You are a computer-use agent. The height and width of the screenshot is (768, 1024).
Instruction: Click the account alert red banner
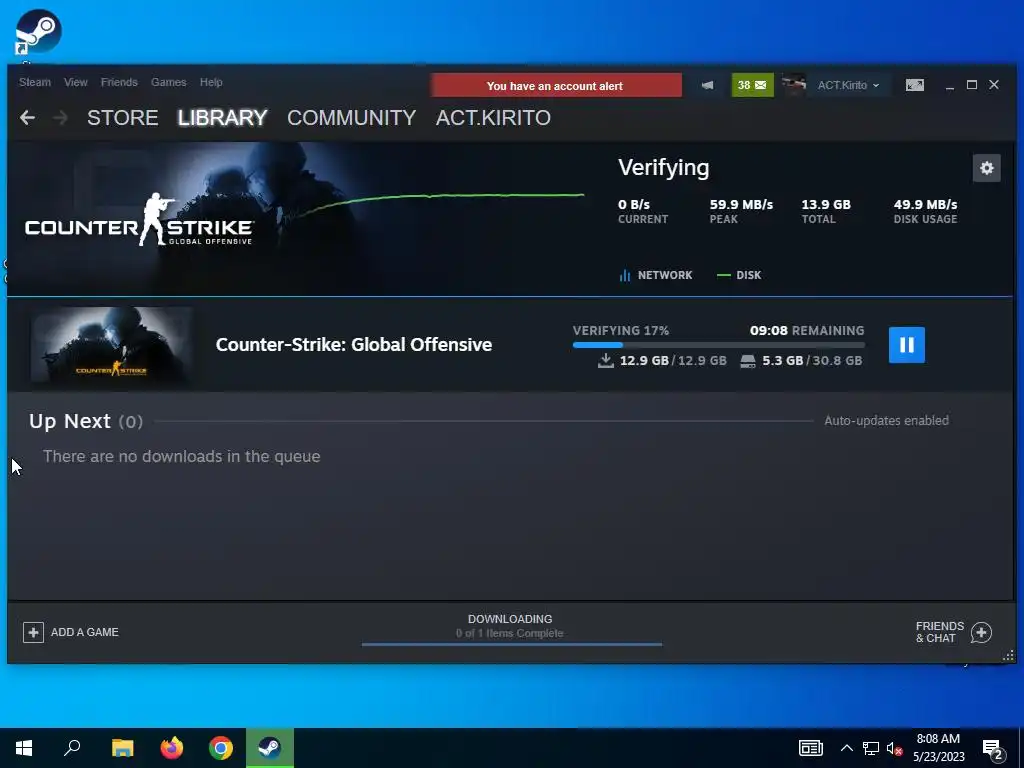556,86
